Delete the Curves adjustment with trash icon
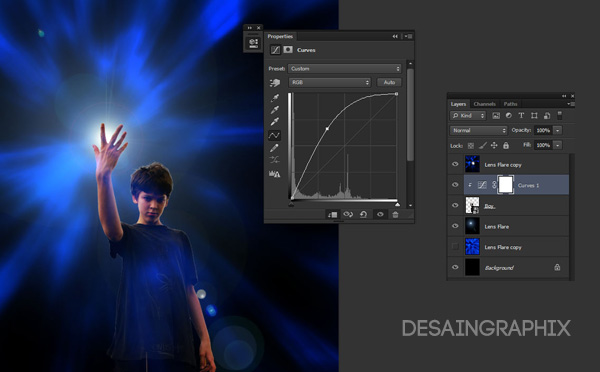Screen dimensions: 600x372 [x=395, y=214]
